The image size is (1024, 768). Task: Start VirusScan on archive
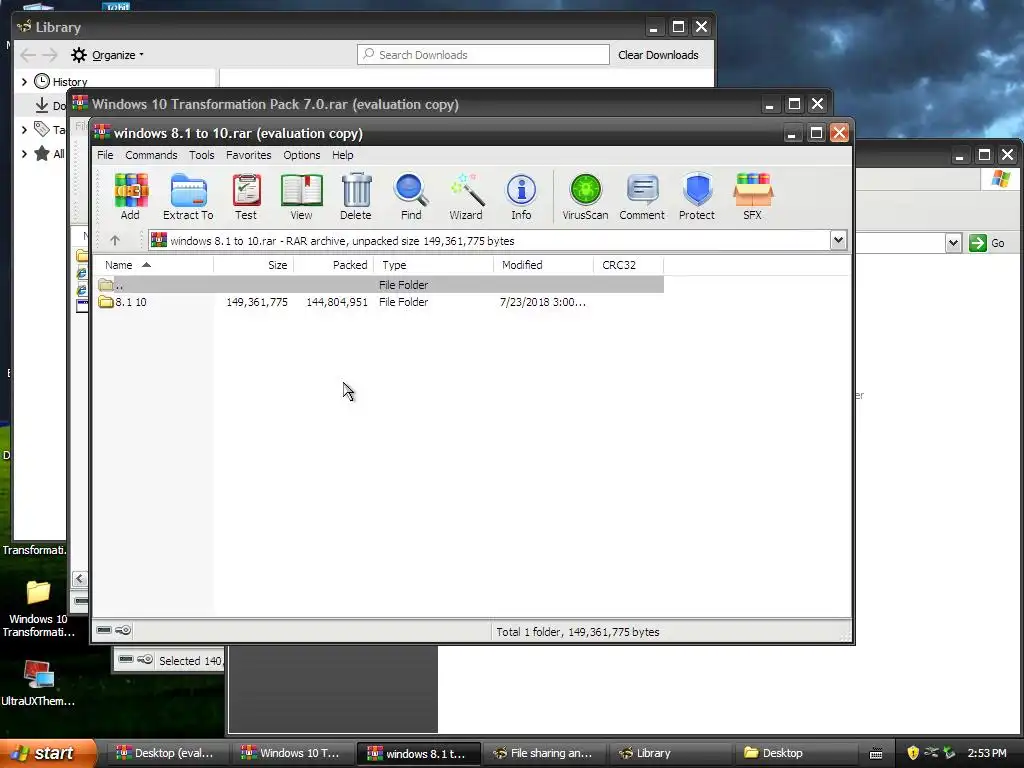[585, 196]
